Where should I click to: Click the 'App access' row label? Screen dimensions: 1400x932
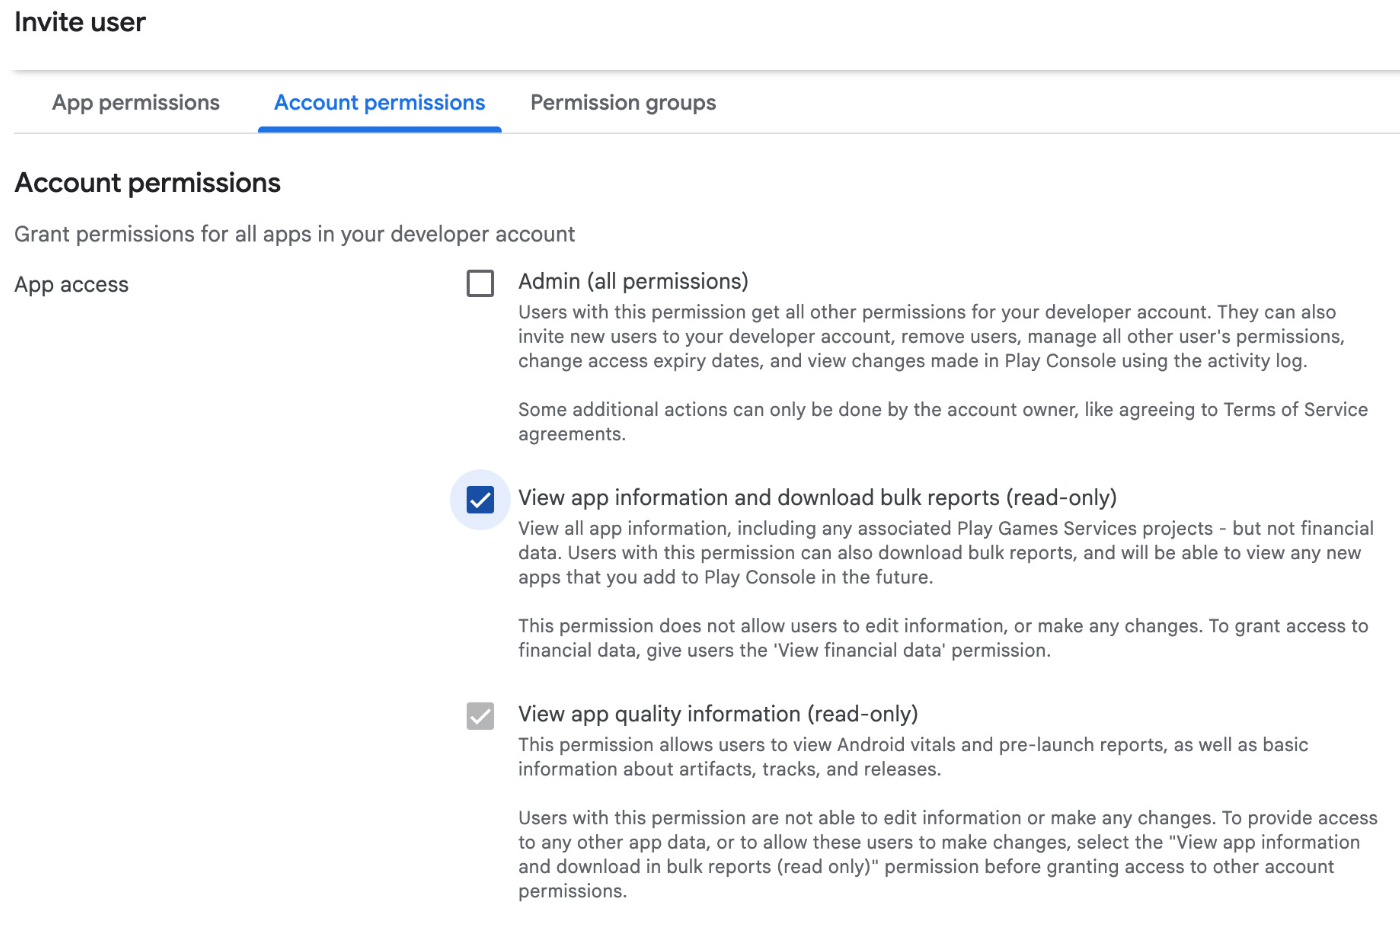click(71, 285)
